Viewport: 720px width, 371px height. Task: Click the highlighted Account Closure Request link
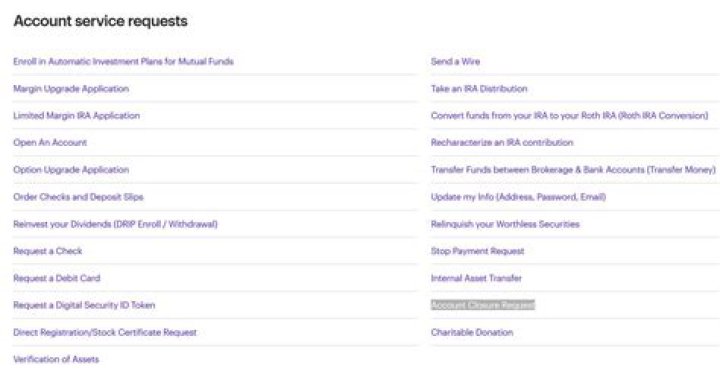click(x=483, y=305)
